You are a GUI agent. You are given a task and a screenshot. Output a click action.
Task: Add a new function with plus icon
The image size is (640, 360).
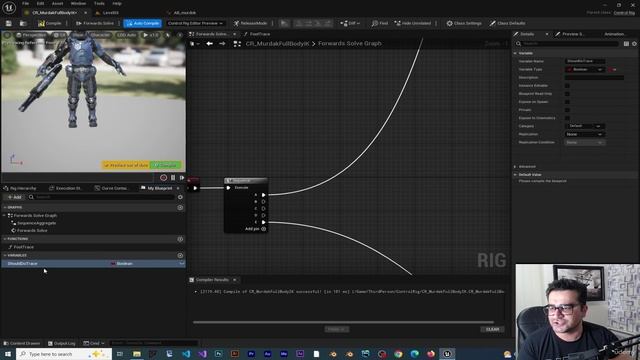pyautogui.click(x=180, y=239)
